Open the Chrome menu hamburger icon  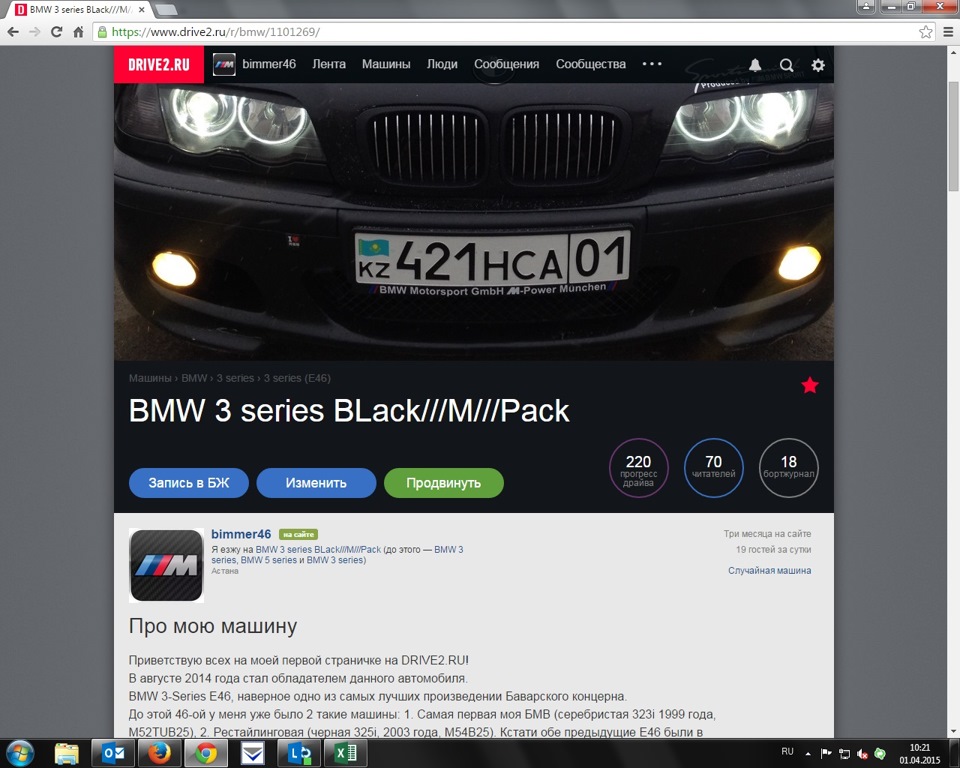click(x=948, y=32)
